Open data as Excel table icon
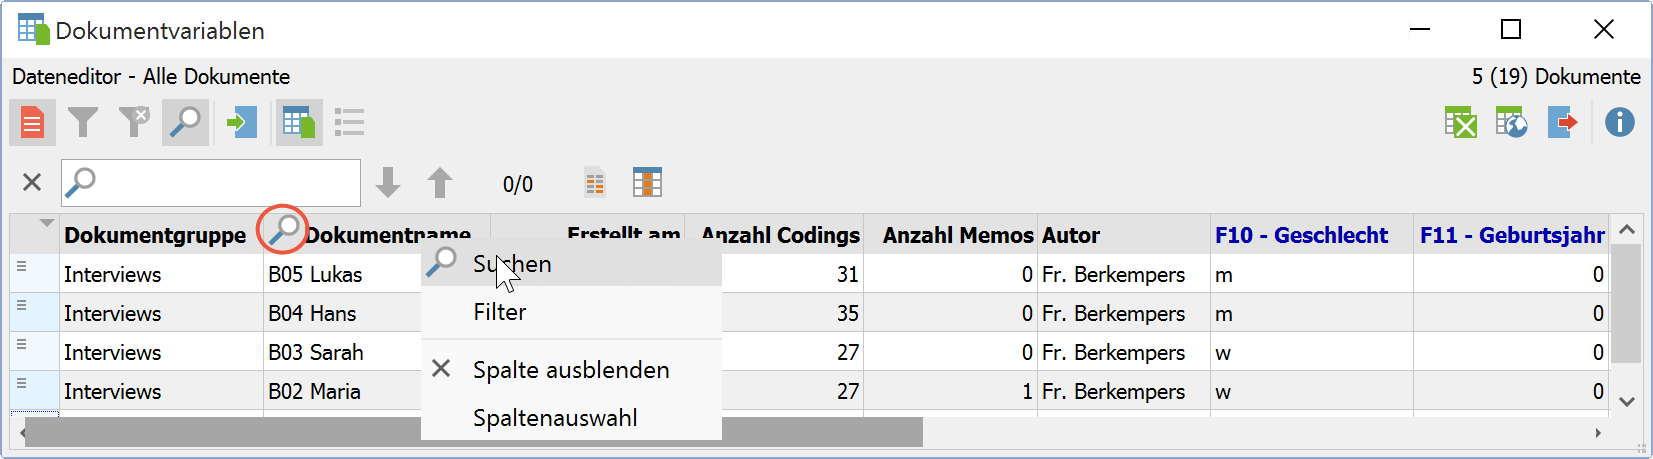 pos(1461,123)
